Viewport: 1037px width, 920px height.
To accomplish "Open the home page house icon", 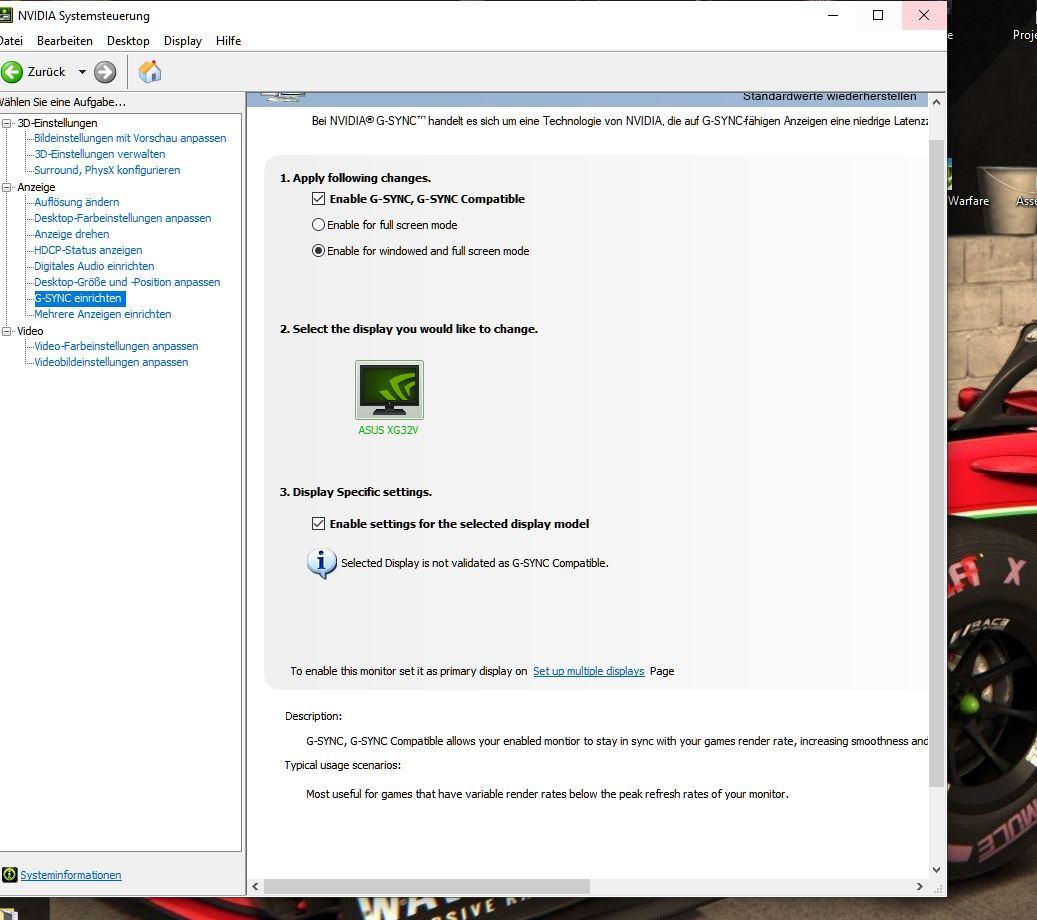I will point(150,71).
